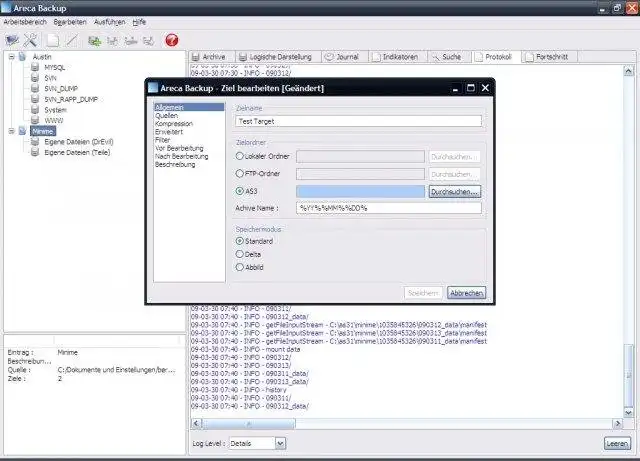This screenshot has height=461, width=640.
Task: Open preferences via crossed tools icon
Action: 31,40
